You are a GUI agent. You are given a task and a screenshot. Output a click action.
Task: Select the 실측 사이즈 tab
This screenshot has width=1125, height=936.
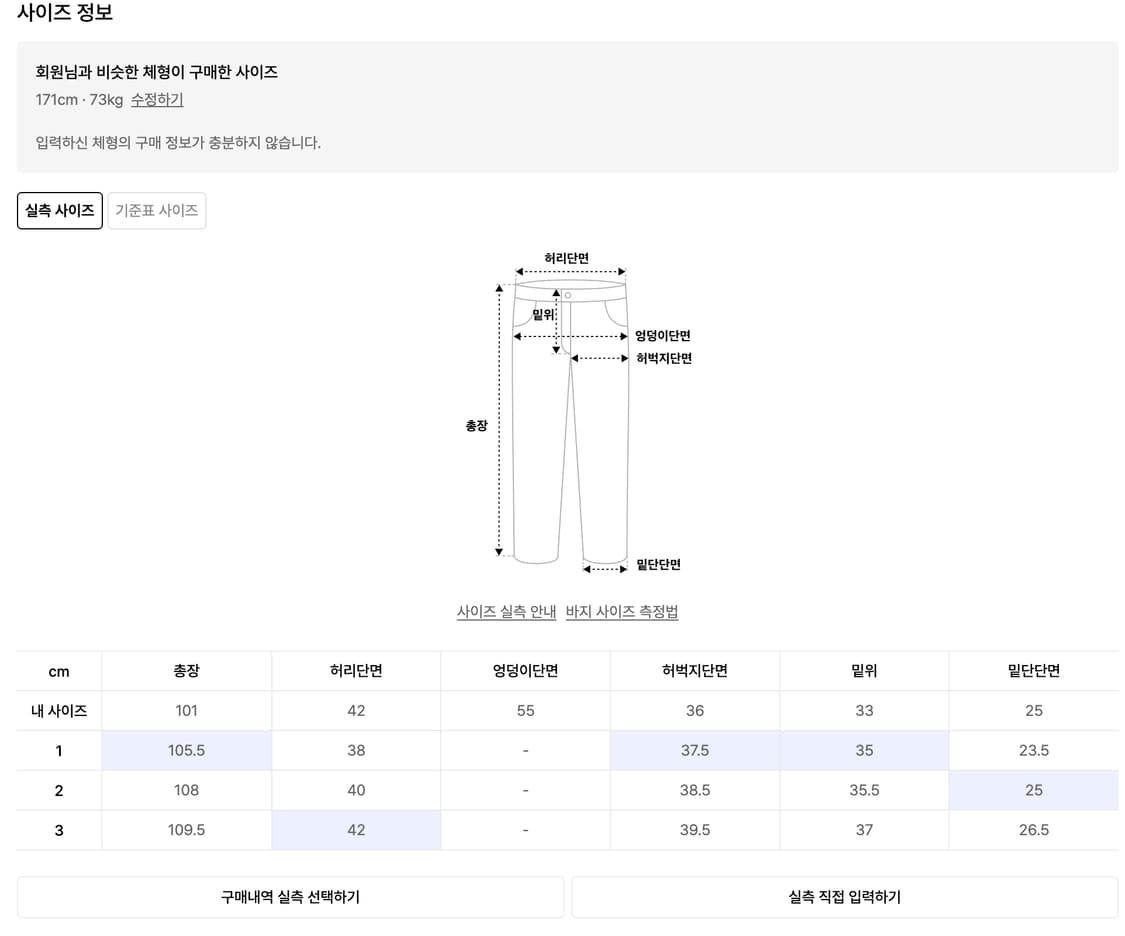pyautogui.click(x=59, y=210)
